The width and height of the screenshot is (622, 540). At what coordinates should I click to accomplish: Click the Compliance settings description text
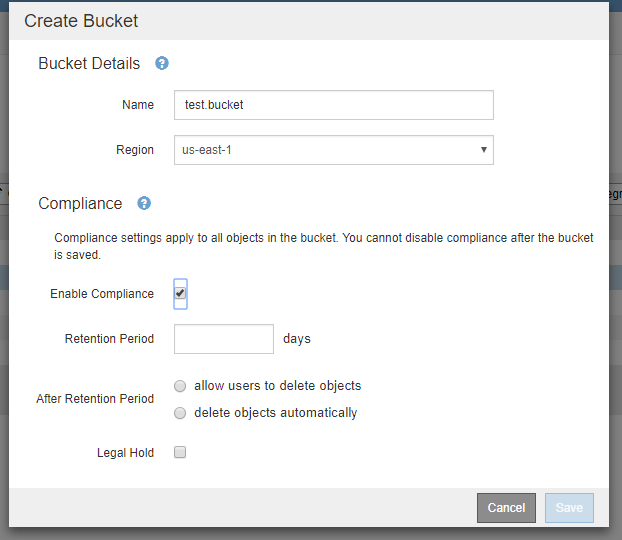323,246
